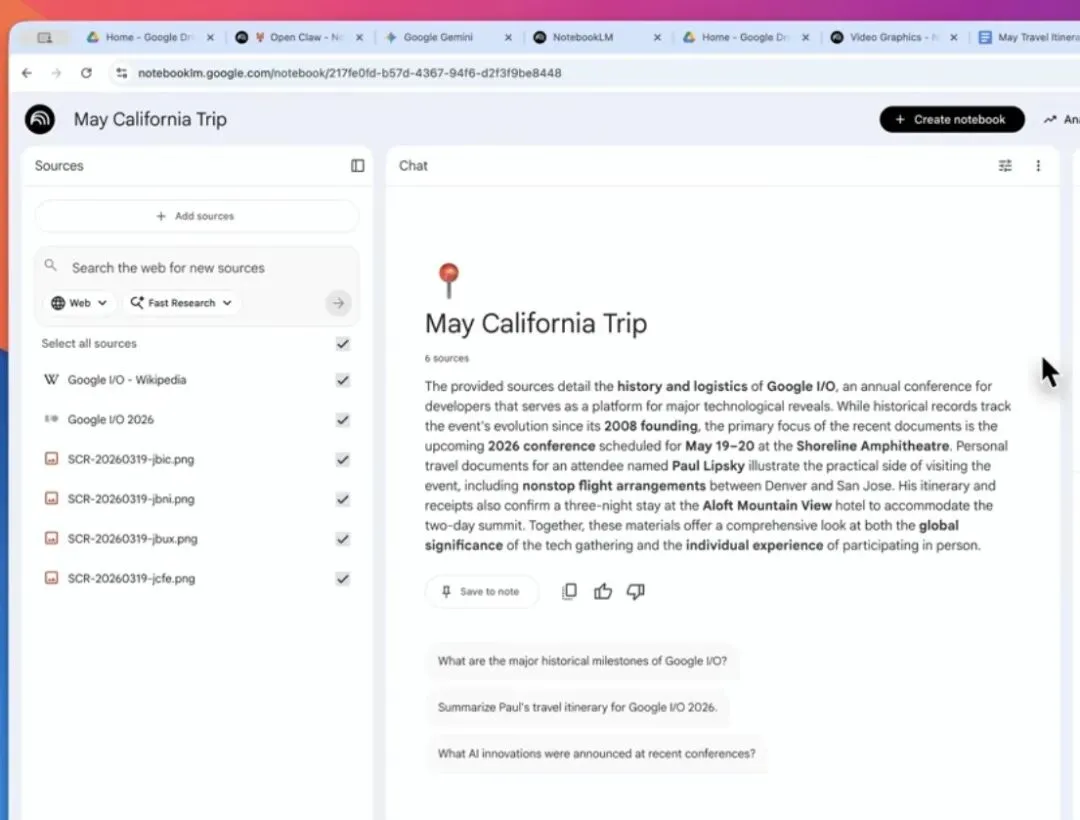This screenshot has height=820, width=1080.
Task: Click the tab search icon left of the tabs
Action: [x=45, y=37]
